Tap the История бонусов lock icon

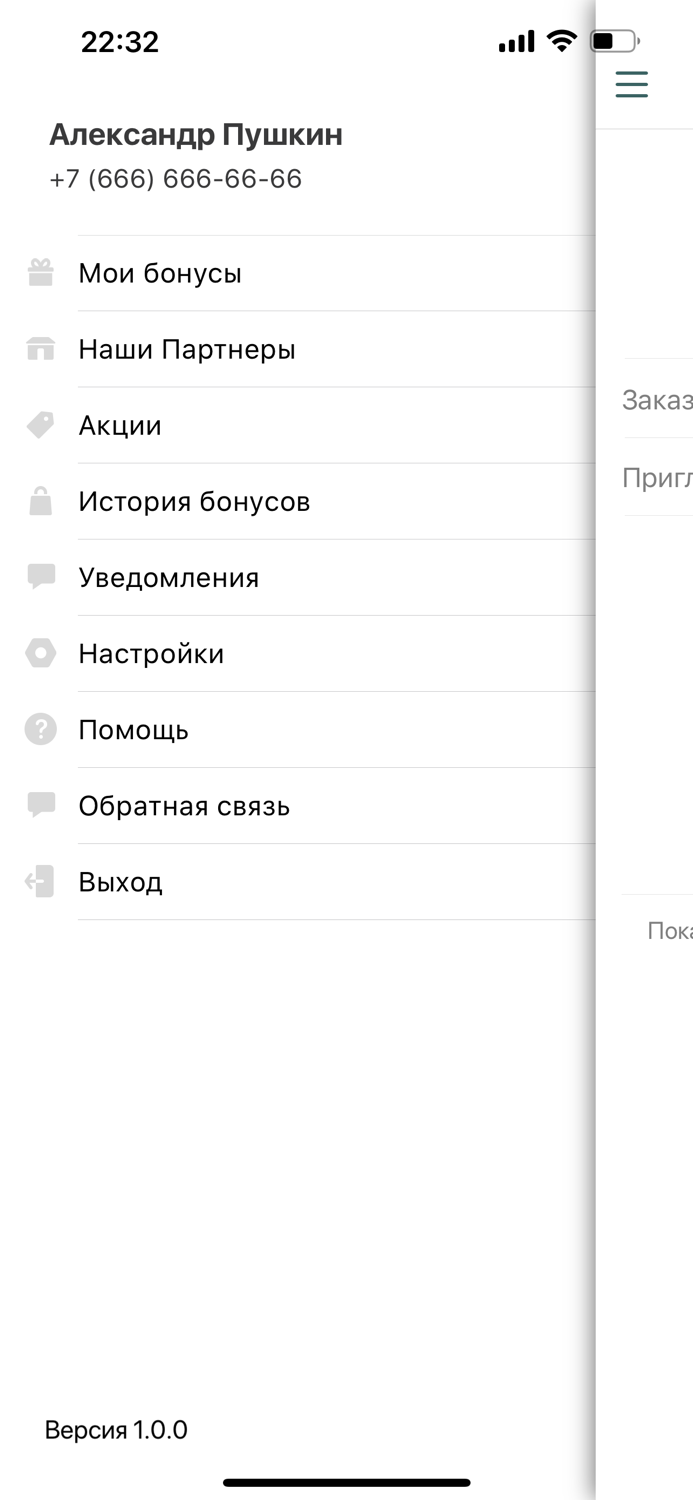(39, 501)
